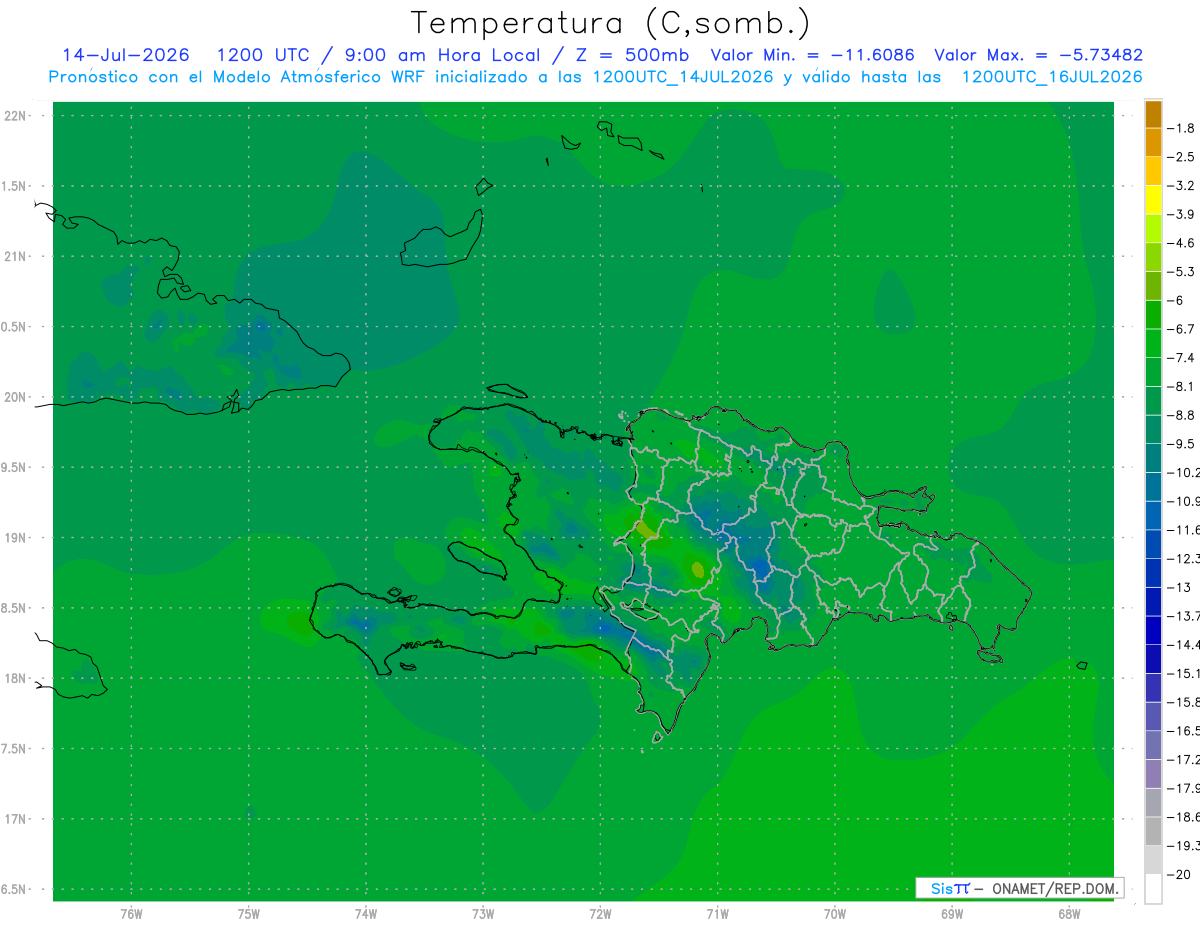Click colorbar value "-4.6"
The width and height of the screenshot is (1200, 927).
click(1181, 243)
